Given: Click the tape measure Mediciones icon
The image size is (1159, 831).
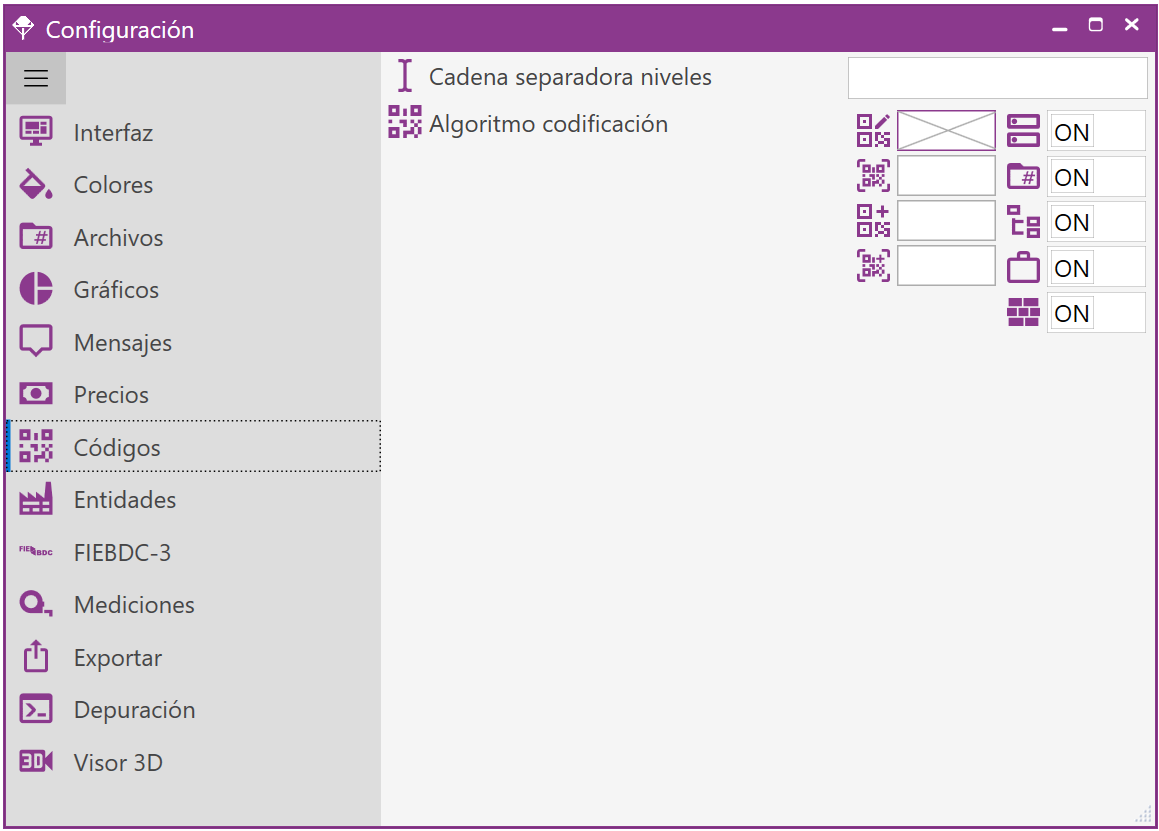Looking at the screenshot, I should click(x=36, y=605).
